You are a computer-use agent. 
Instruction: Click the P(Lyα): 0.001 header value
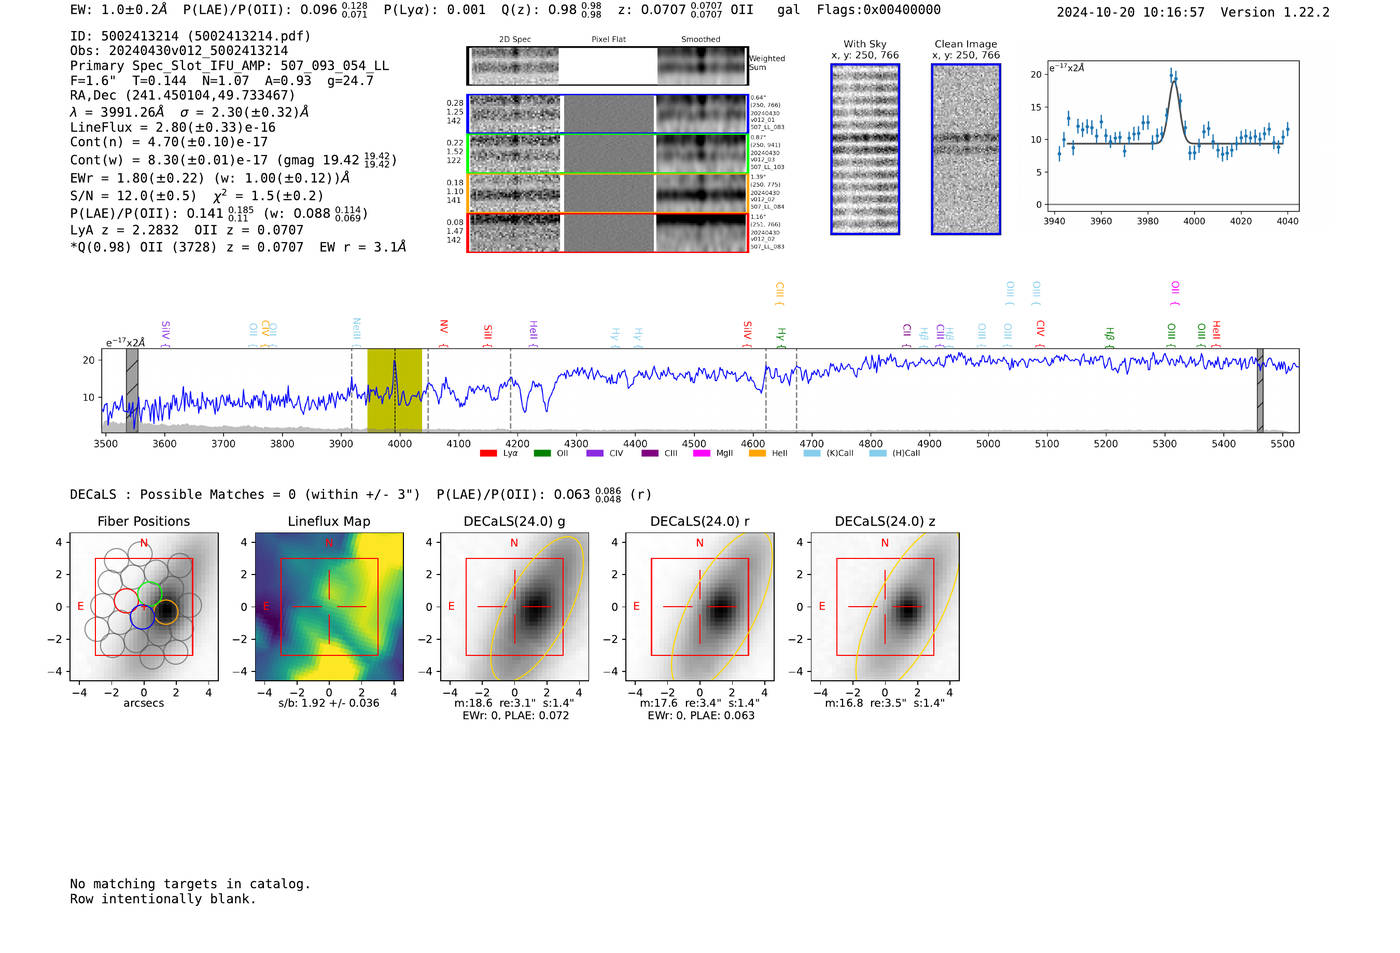(434, 10)
